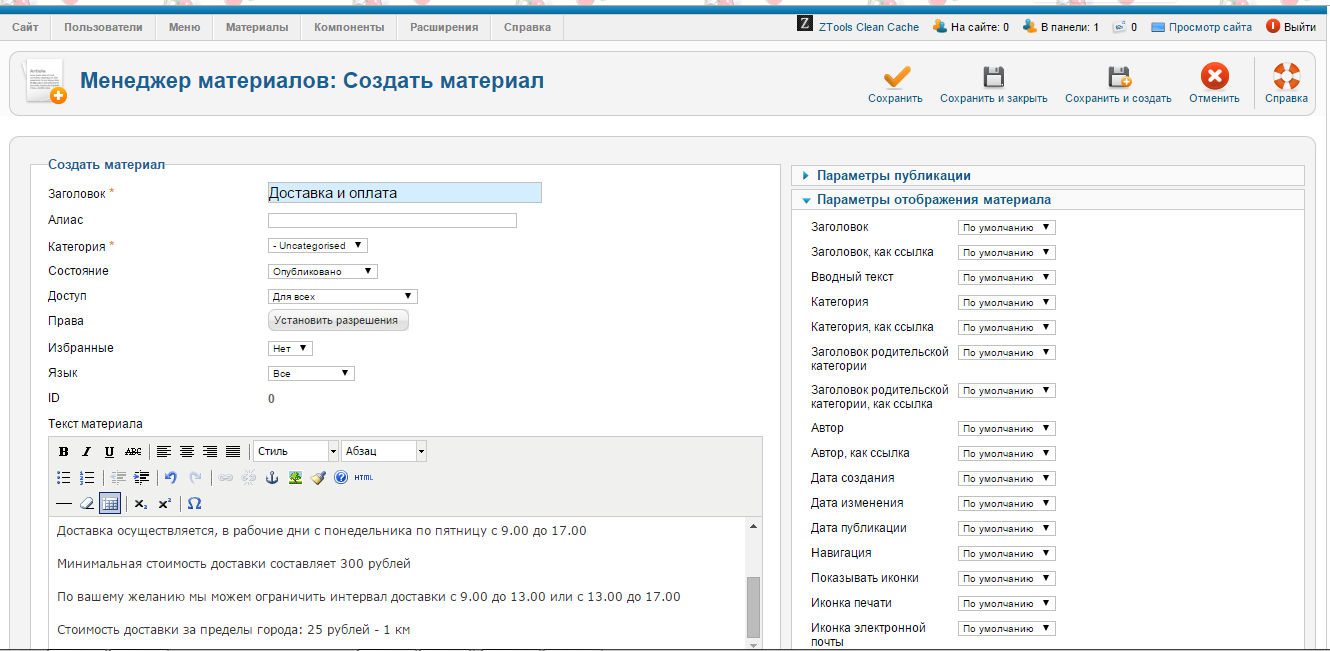Open the HTML source editor
The height and width of the screenshot is (651, 1330).
pos(364,478)
